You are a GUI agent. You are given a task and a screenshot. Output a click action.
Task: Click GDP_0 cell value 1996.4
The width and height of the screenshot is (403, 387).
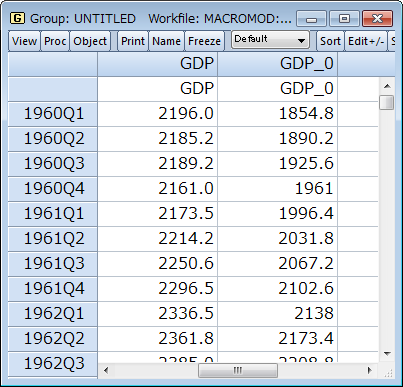click(x=277, y=214)
